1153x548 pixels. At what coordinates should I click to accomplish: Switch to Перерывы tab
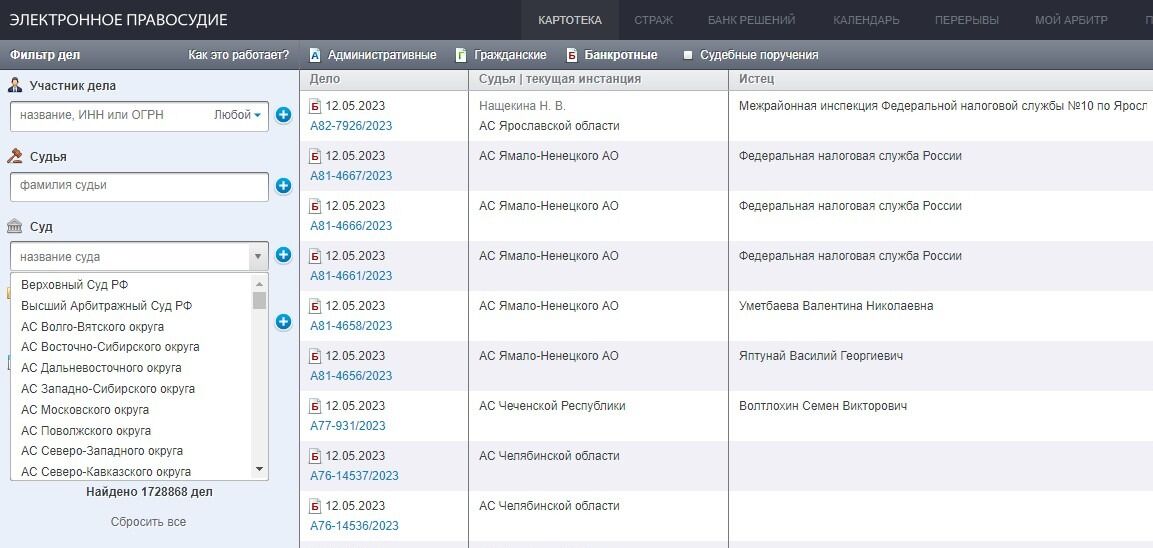click(x=967, y=20)
